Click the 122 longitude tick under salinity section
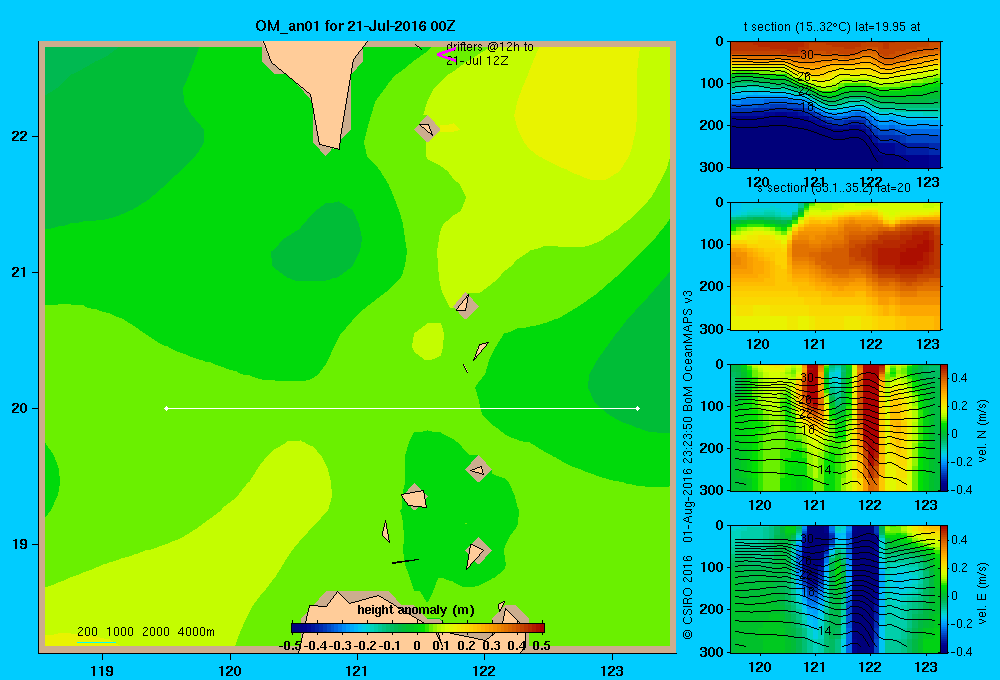This screenshot has height=680, width=1000. (x=871, y=344)
